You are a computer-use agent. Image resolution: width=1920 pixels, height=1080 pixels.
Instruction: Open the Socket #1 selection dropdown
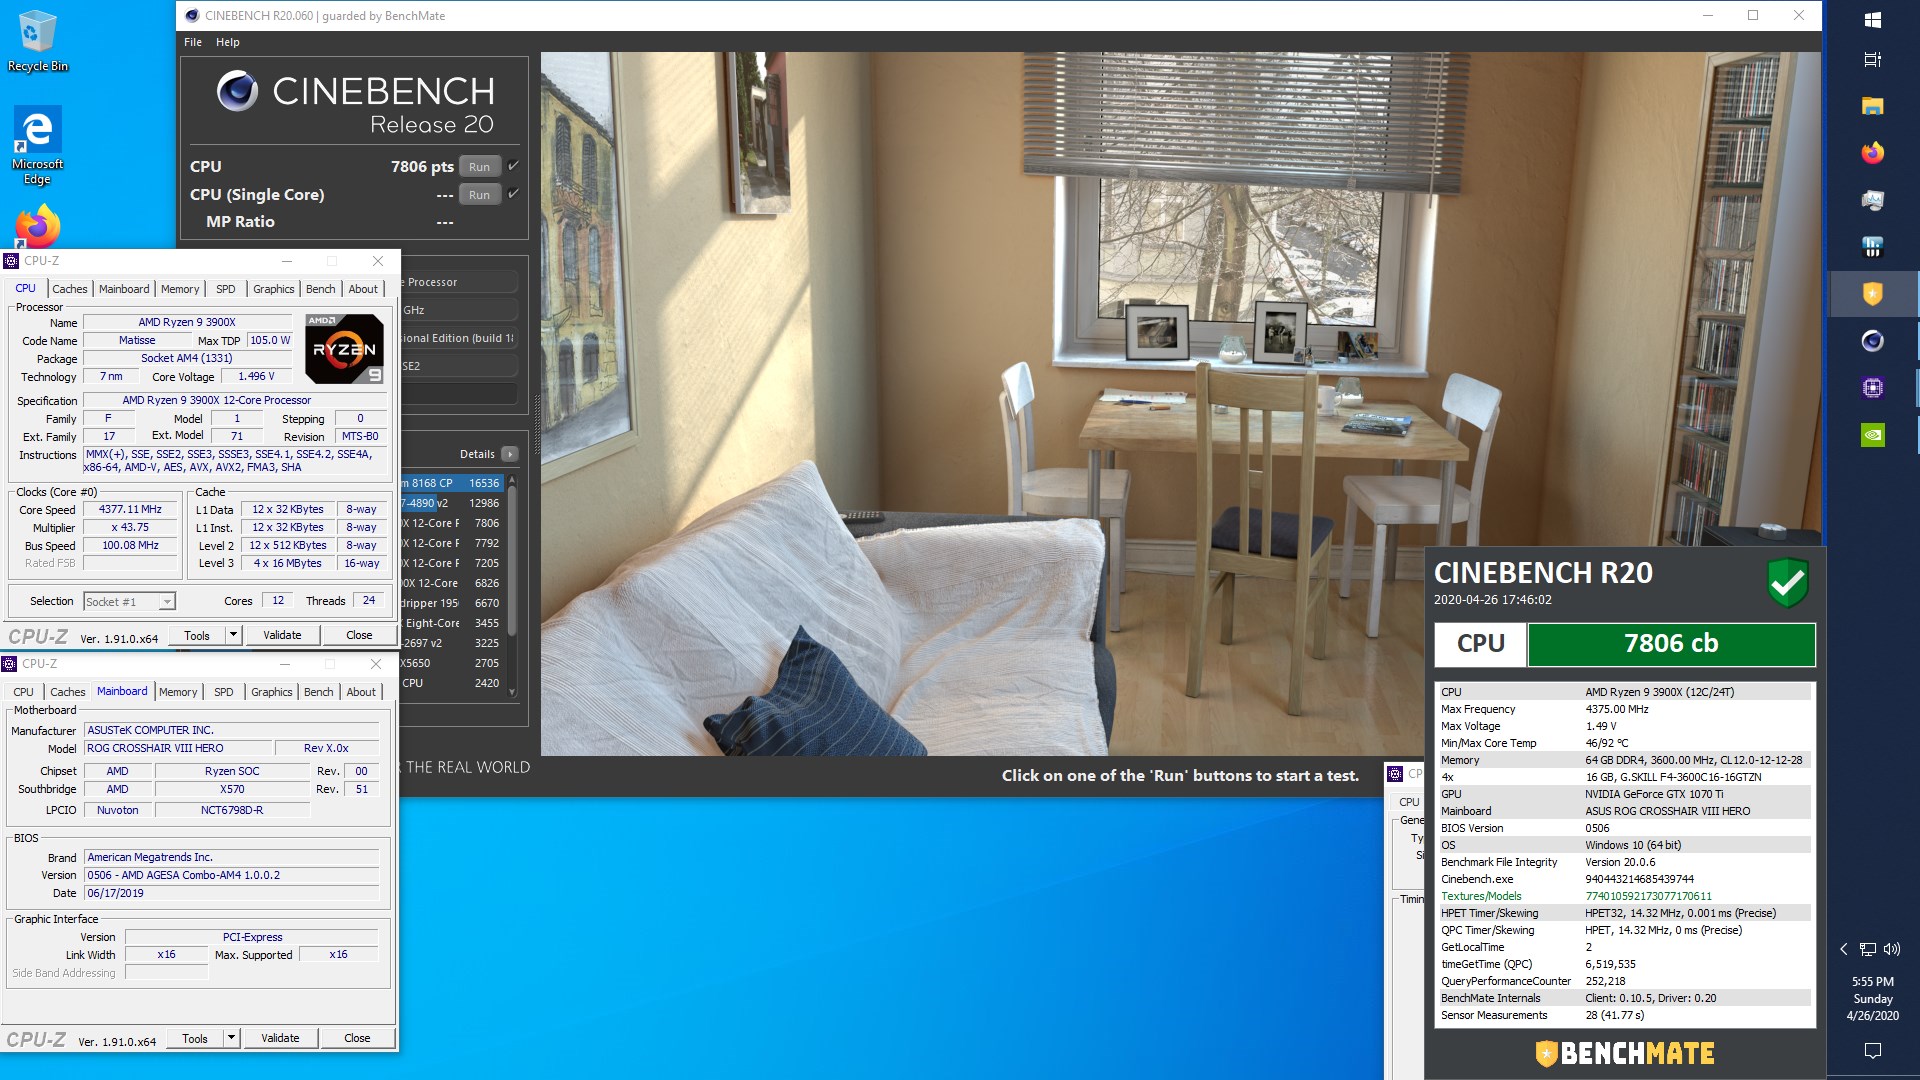(x=167, y=602)
